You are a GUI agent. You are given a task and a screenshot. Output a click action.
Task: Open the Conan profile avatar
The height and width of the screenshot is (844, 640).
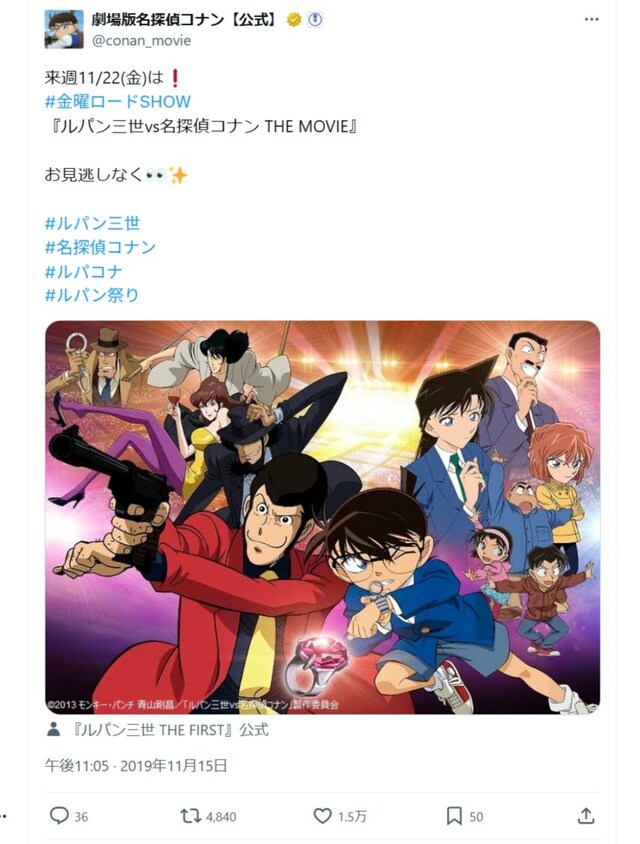click(64, 29)
